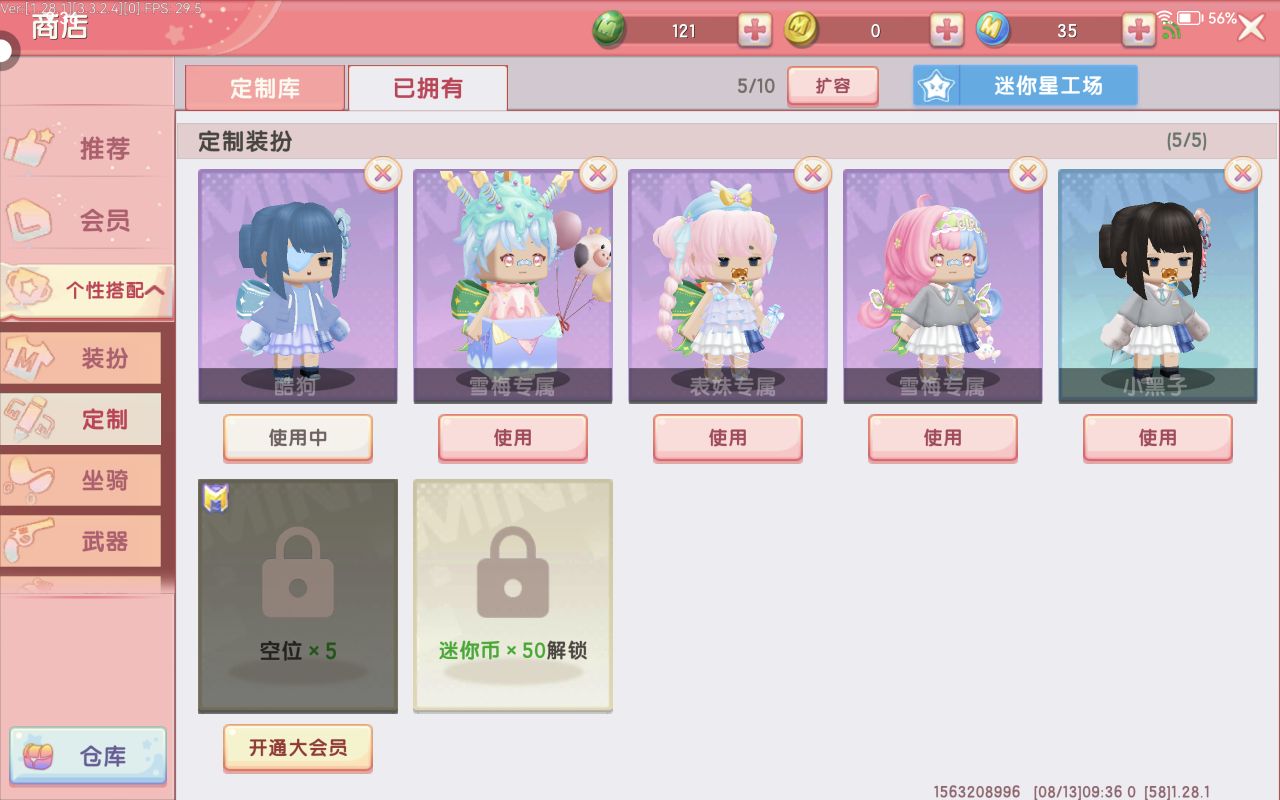Tap the plus beside blue coin balance 35
This screenshot has width=1280, height=800.
point(1139,30)
